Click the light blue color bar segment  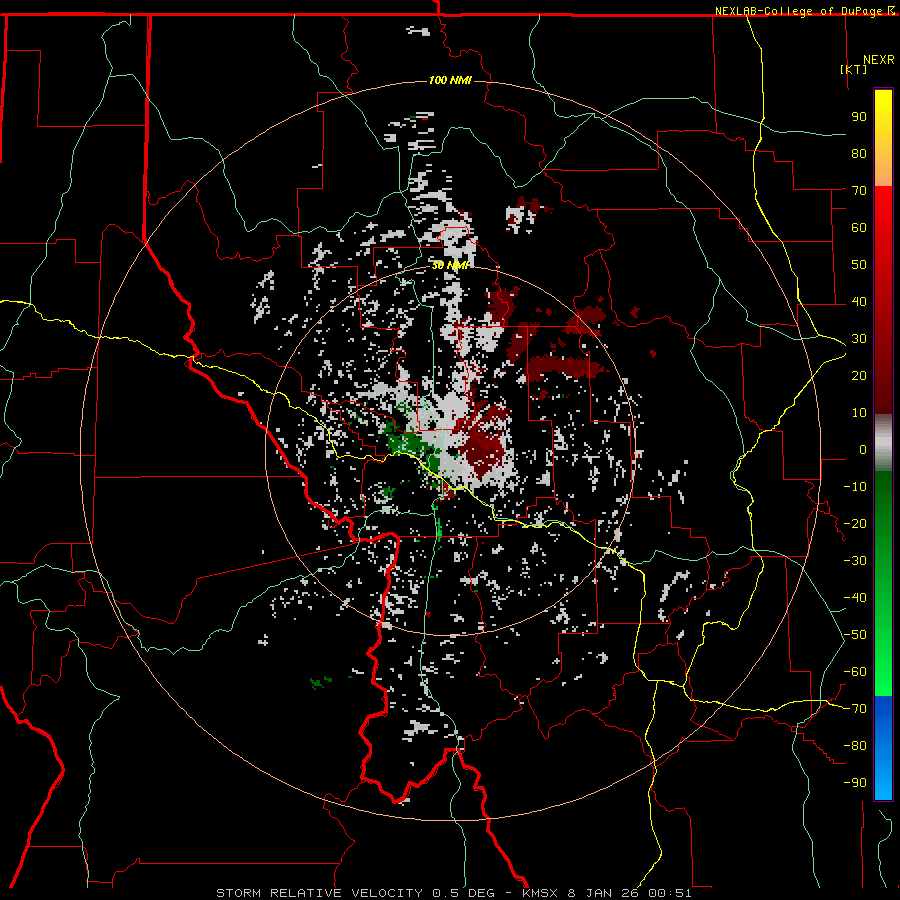click(883, 778)
